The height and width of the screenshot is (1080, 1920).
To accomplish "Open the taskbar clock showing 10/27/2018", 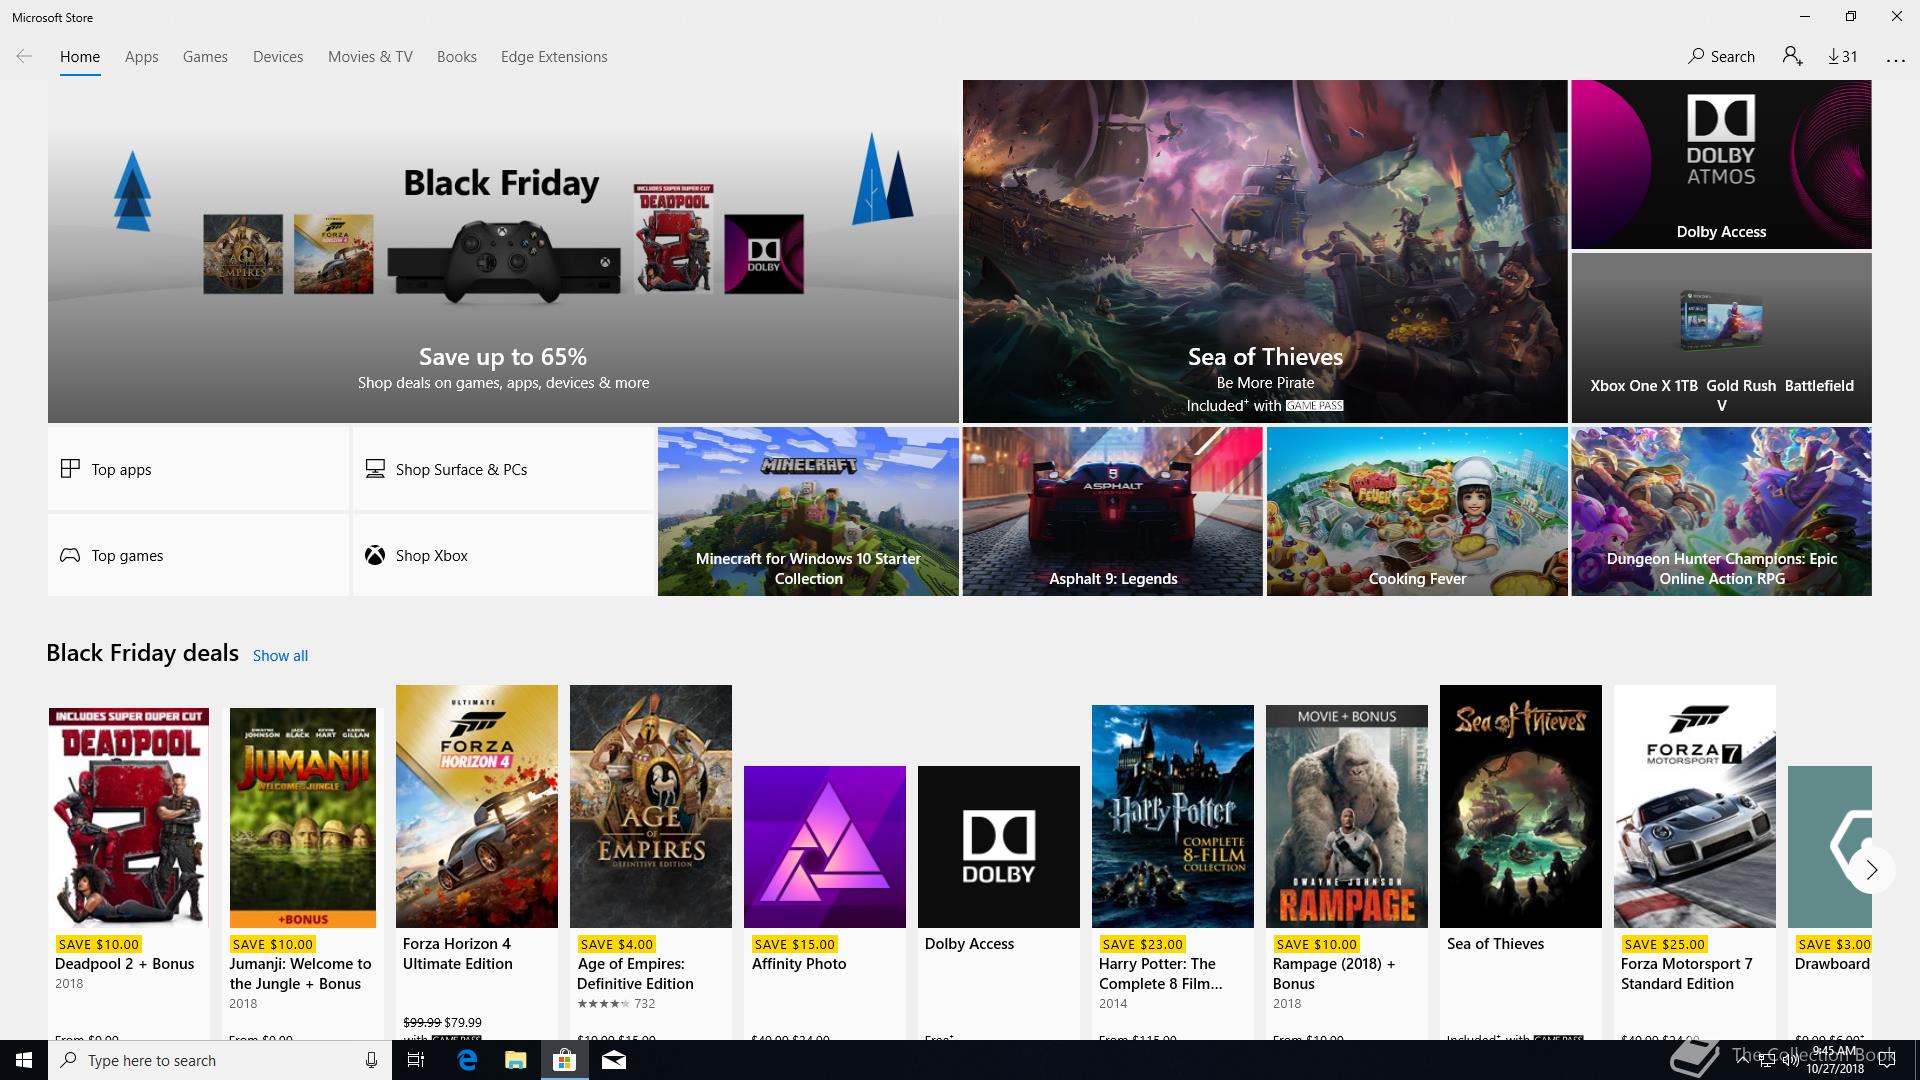I will [1835, 1060].
